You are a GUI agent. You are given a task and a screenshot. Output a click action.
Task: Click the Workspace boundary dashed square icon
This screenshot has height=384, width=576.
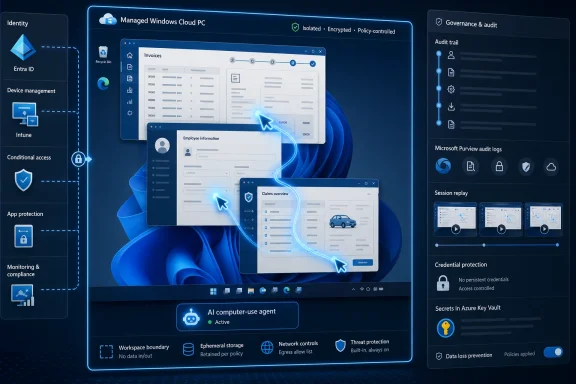click(x=106, y=352)
